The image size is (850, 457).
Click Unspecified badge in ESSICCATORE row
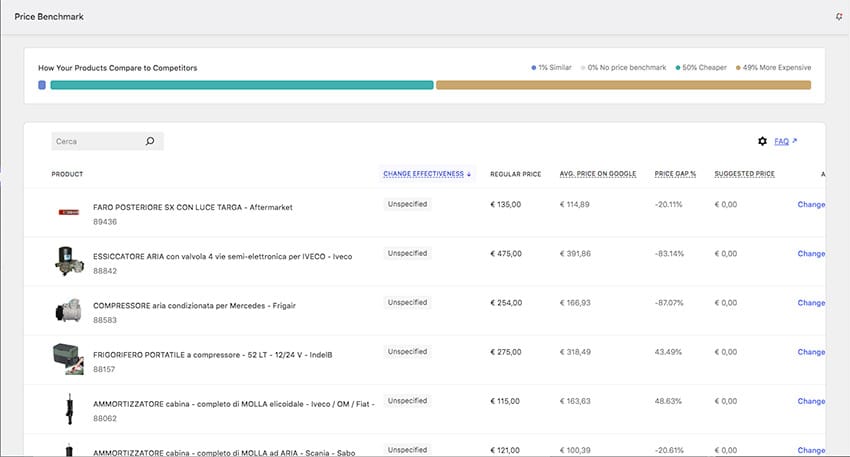coord(407,254)
